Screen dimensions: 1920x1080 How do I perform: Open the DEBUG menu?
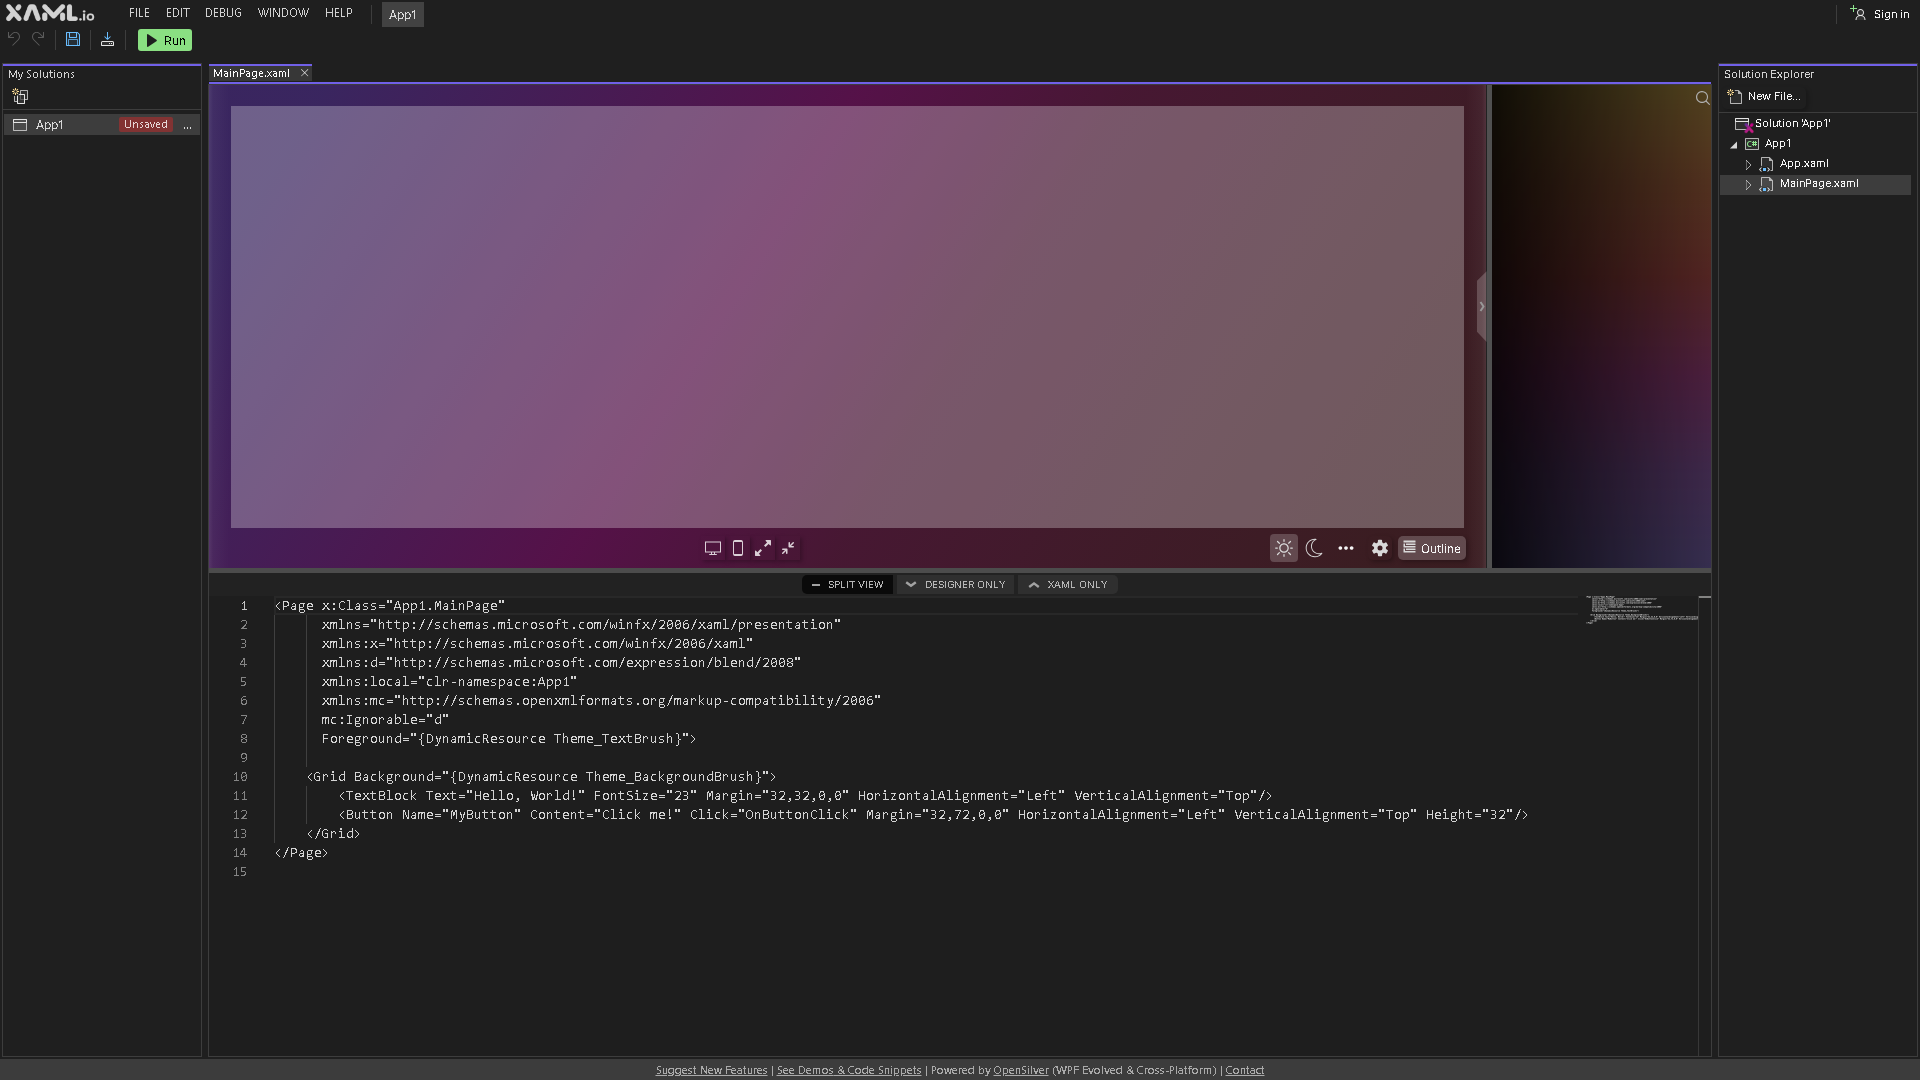[223, 13]
